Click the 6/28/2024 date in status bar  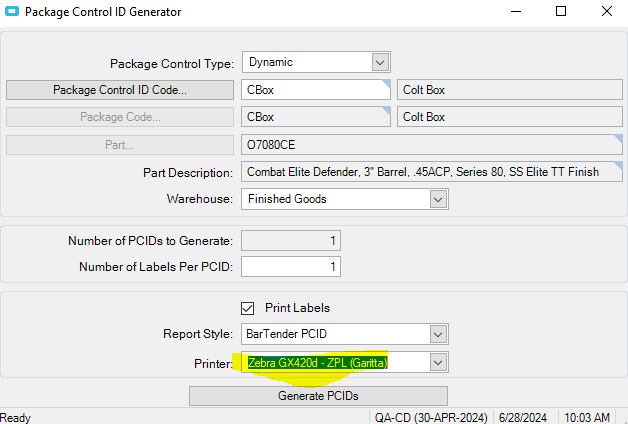pyautogui.click(x=523, y=418)
